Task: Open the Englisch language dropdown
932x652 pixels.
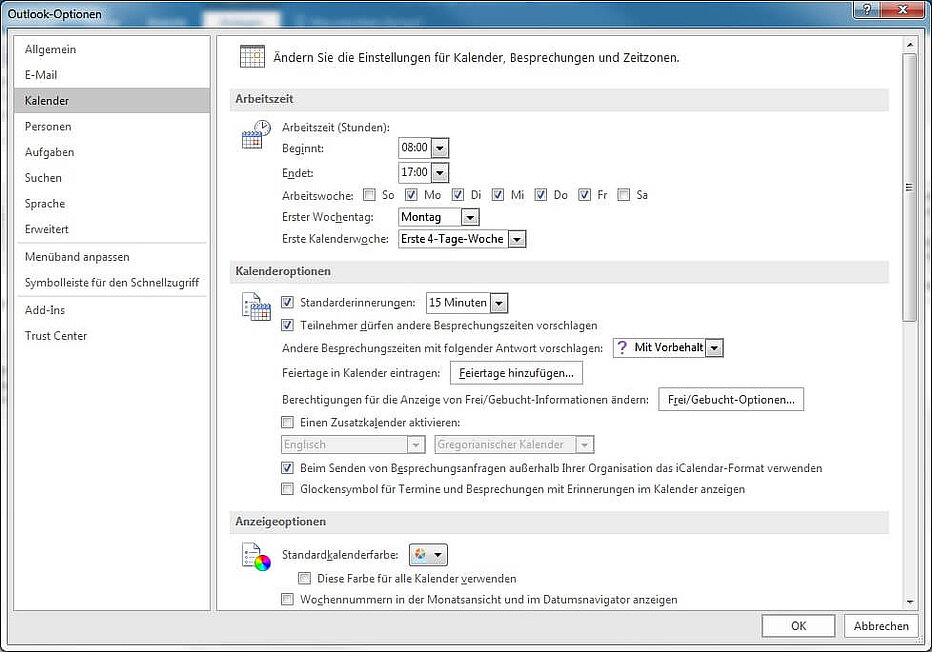Action: click(x=415, y=445)
